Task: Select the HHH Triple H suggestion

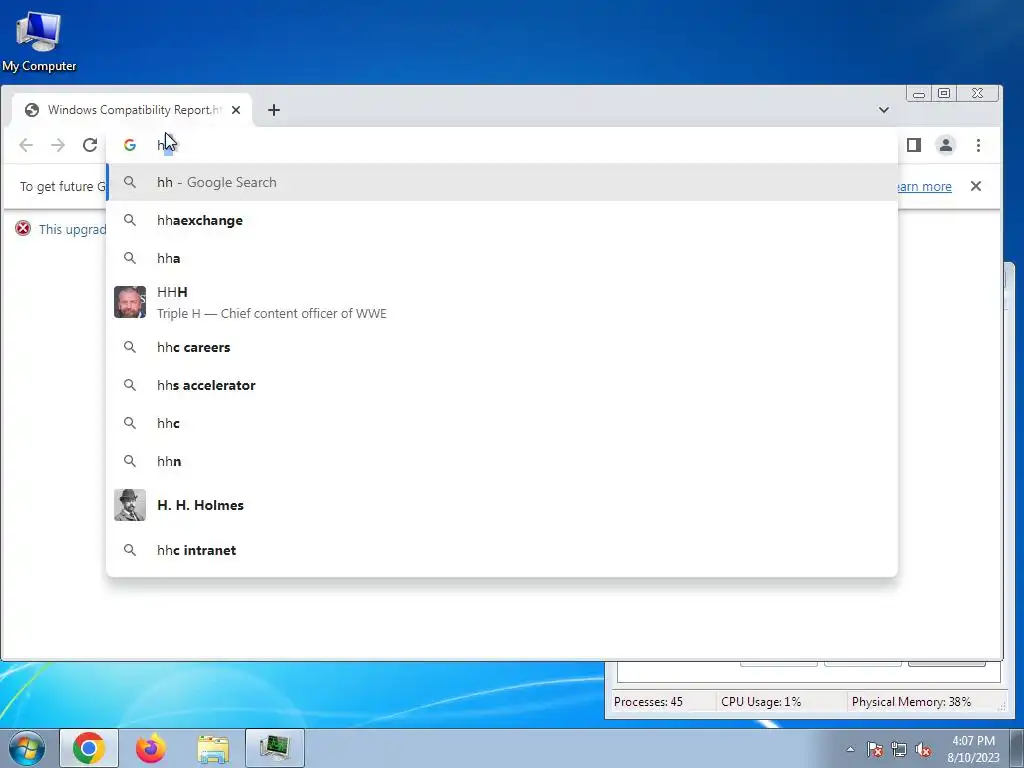Action: 502,302
